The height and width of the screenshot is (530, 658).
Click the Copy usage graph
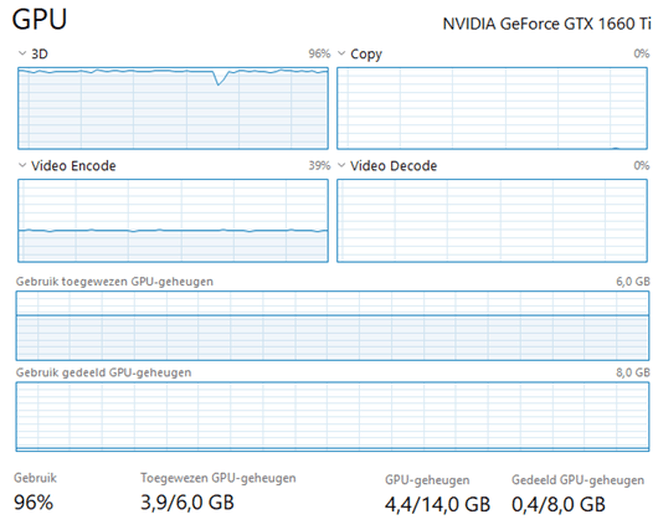493,108
